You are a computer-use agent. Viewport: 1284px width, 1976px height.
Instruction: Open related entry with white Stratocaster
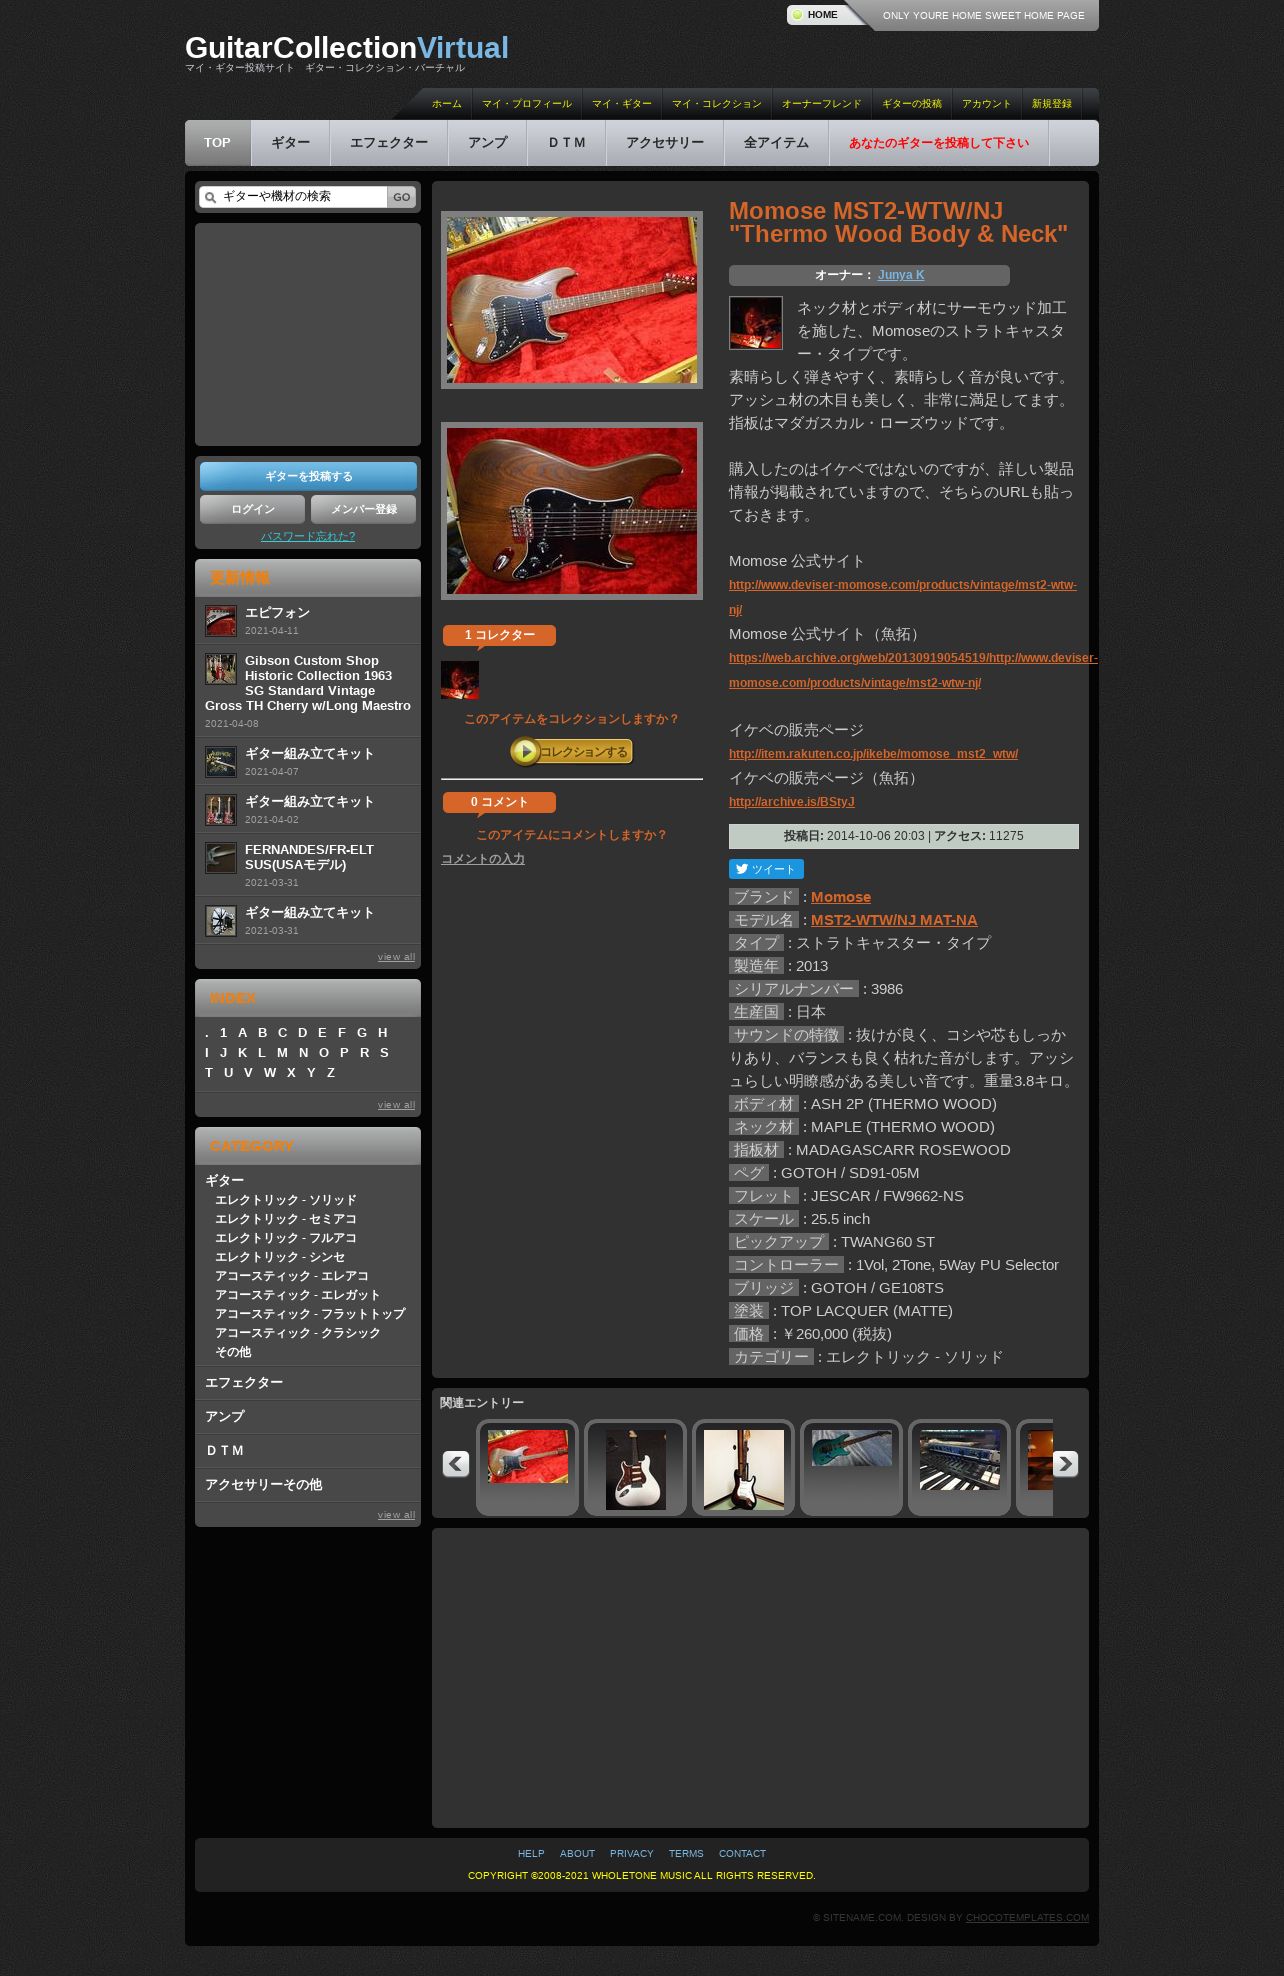coord(636,1469)
